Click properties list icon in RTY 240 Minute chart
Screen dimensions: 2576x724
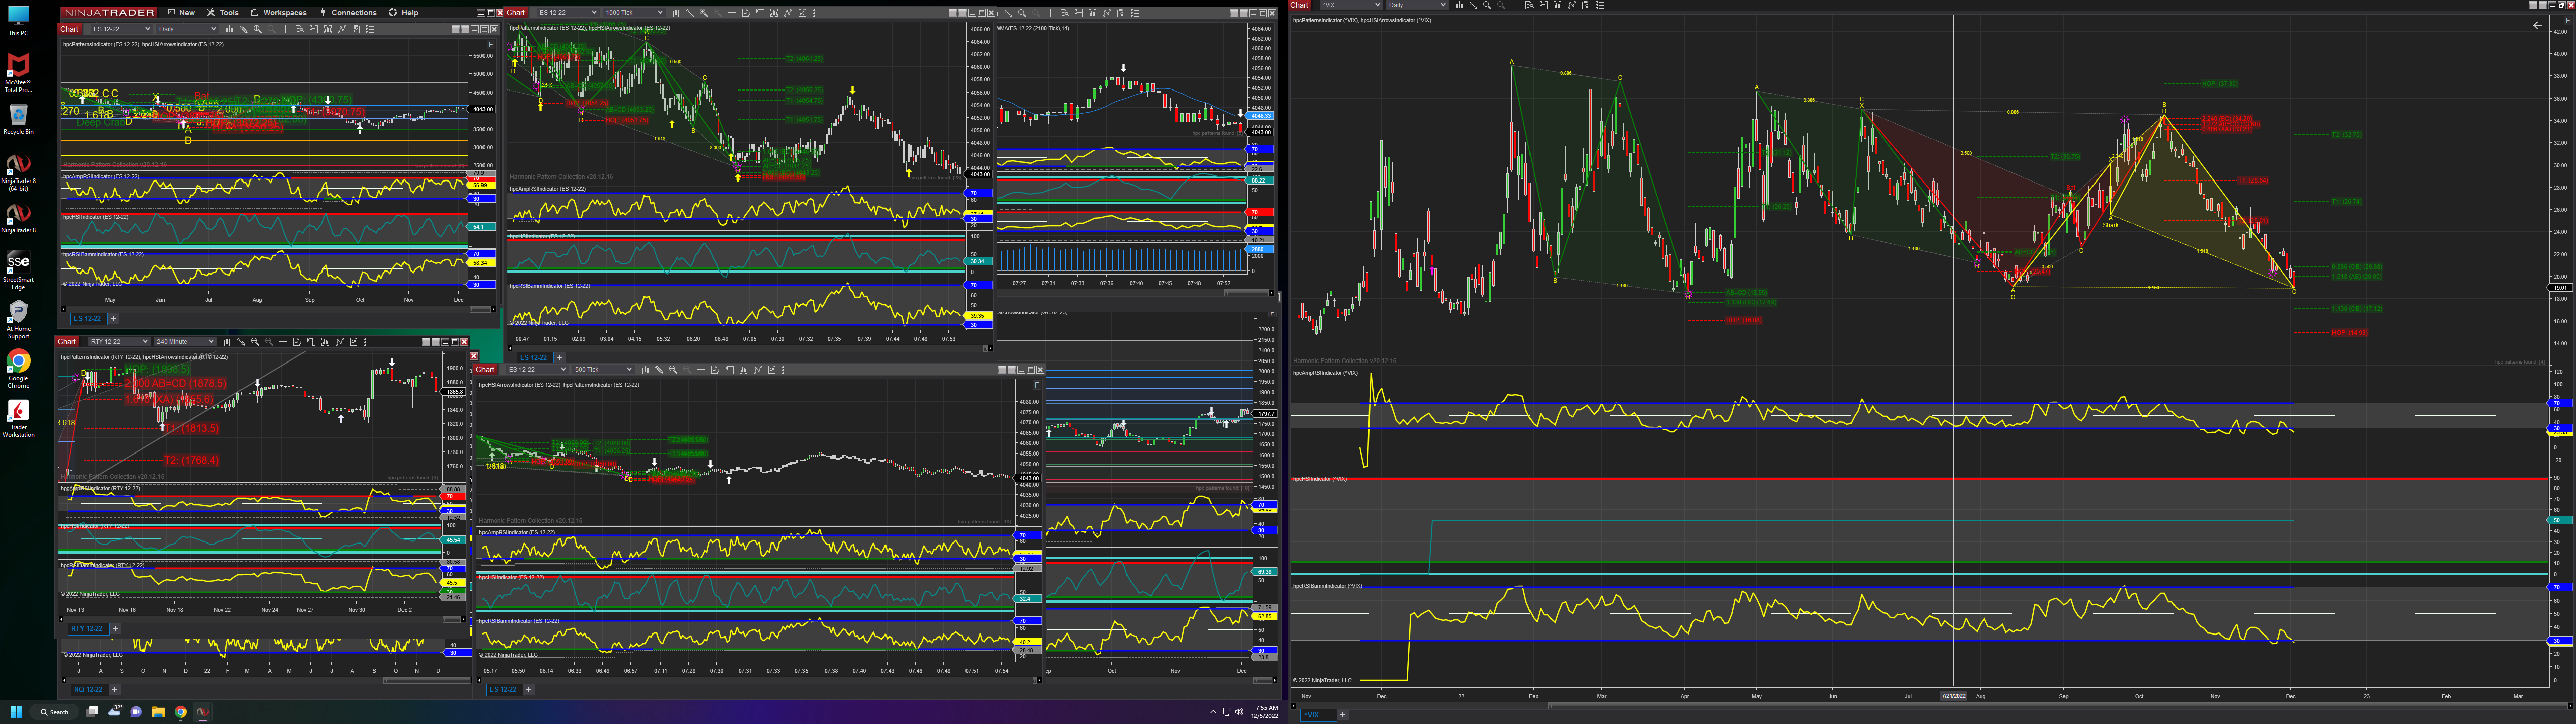[x=368, y=342]
